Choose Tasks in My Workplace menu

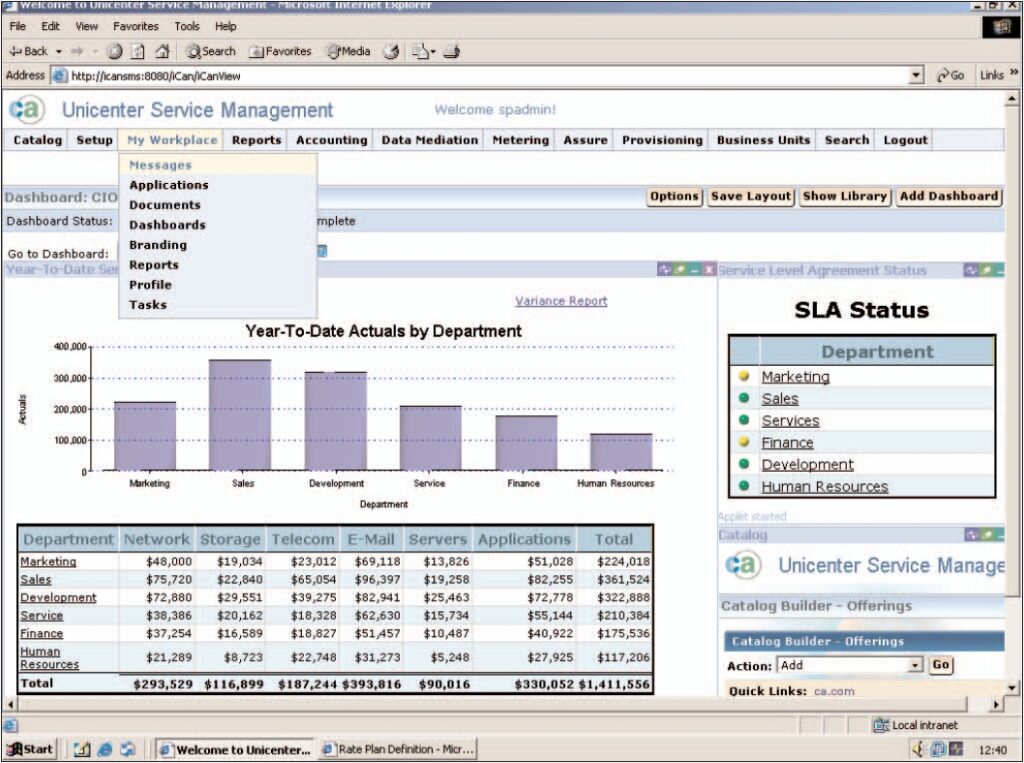coord(148,304)
